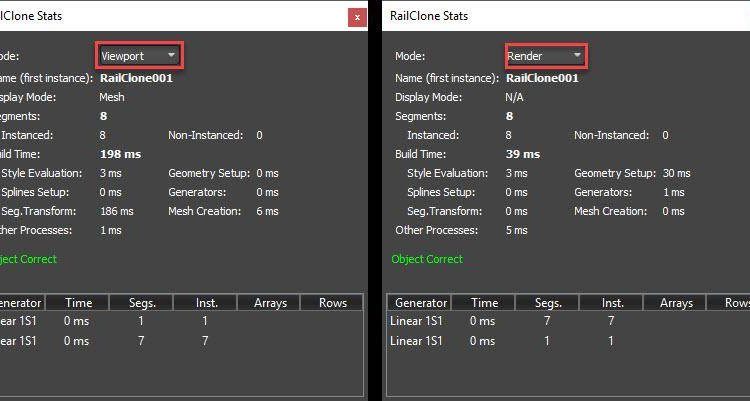The width and height of the screenshot is (750, 401).
Task: Click Arrays column header in Render stats window
Action: 676,303
